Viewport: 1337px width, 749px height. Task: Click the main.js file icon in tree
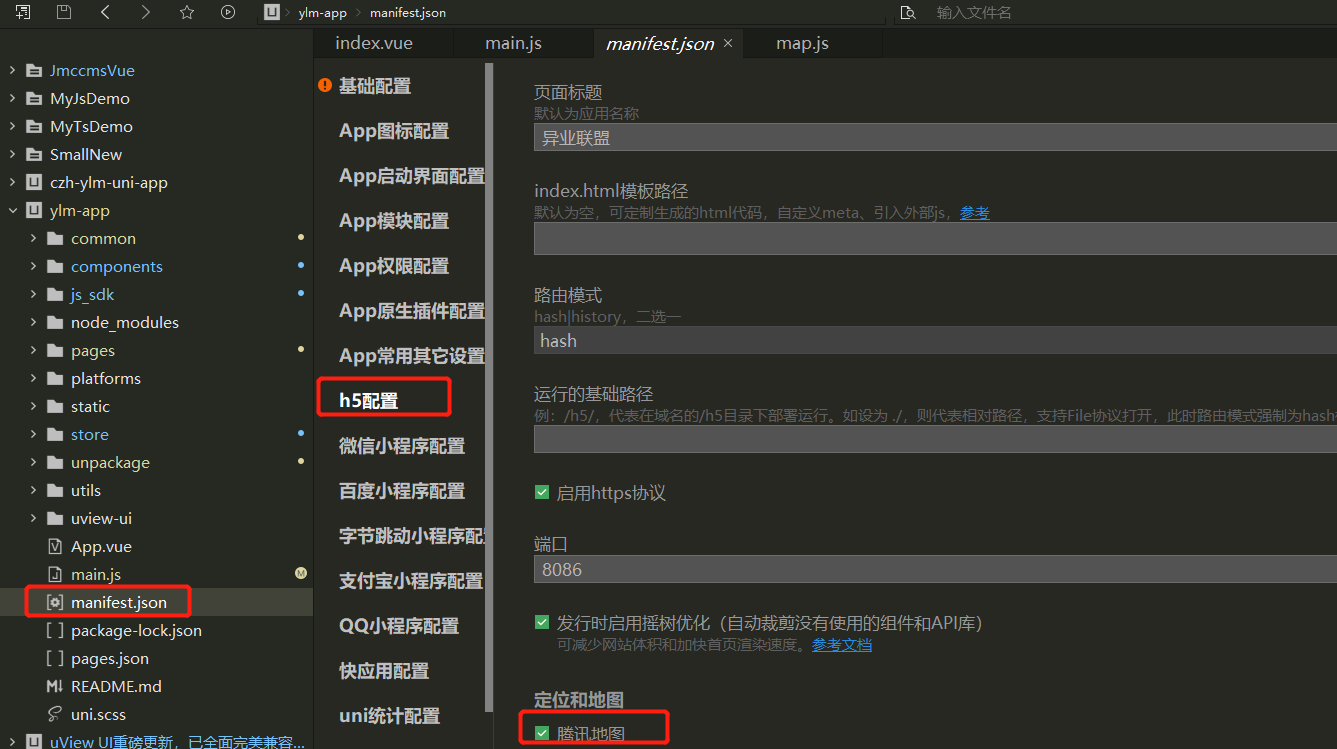coord(55,574)
